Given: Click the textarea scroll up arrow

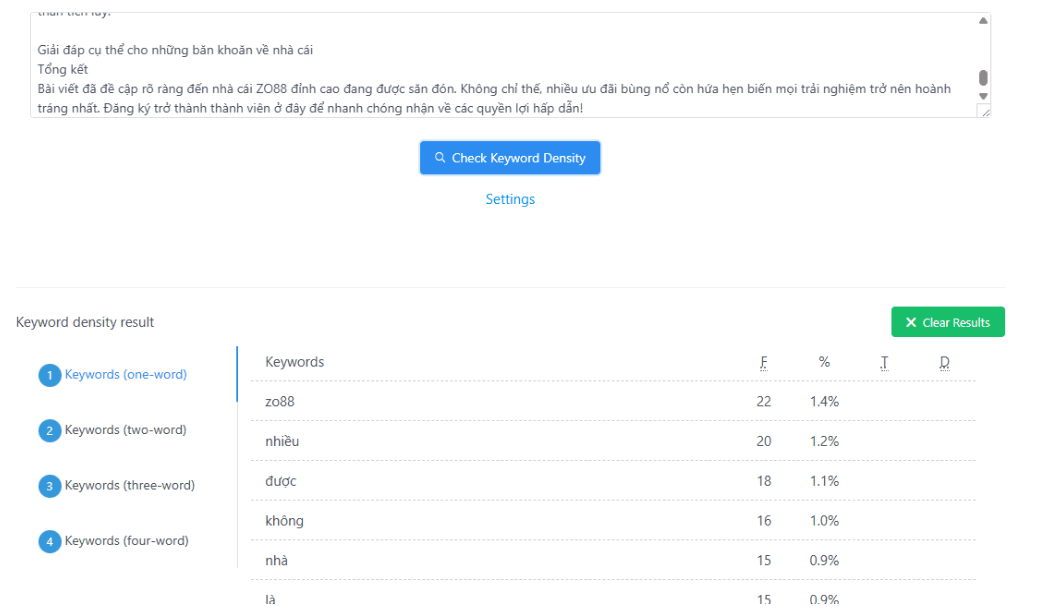Looking at the screenshot, I should pyautogui.click(x=983, y=21).
